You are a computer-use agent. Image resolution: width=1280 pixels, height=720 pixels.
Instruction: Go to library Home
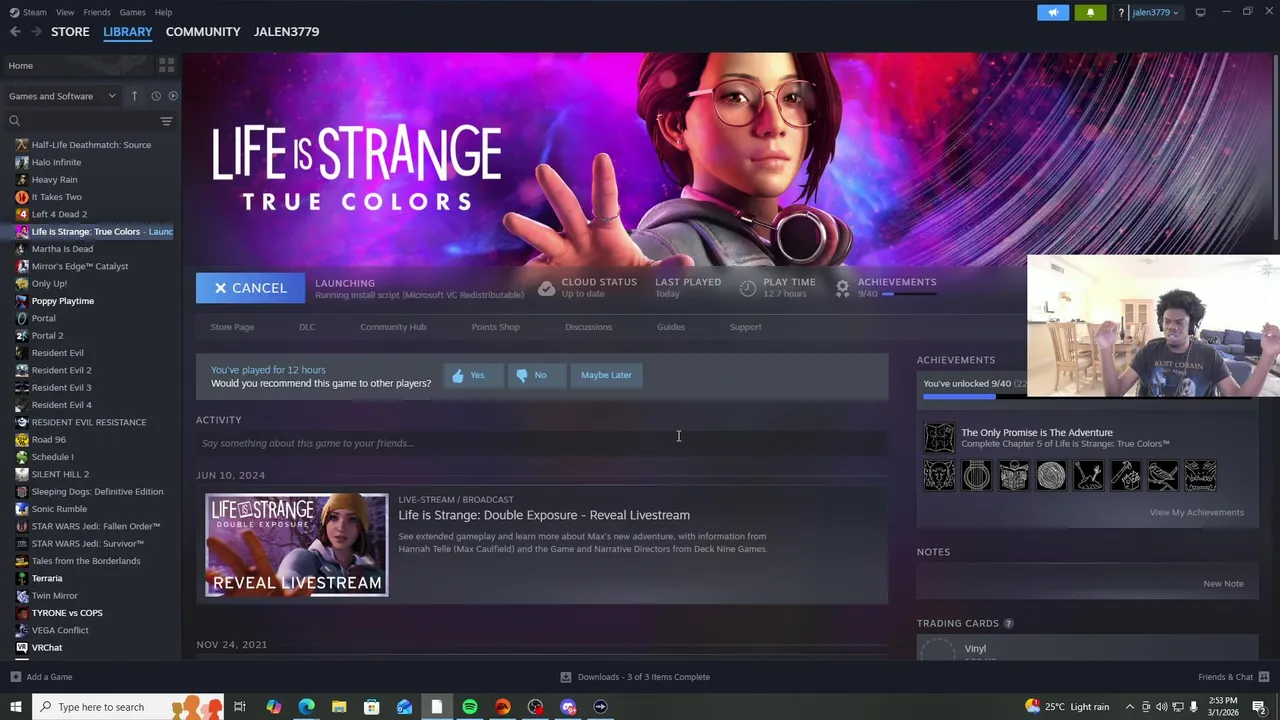(20, 65)
